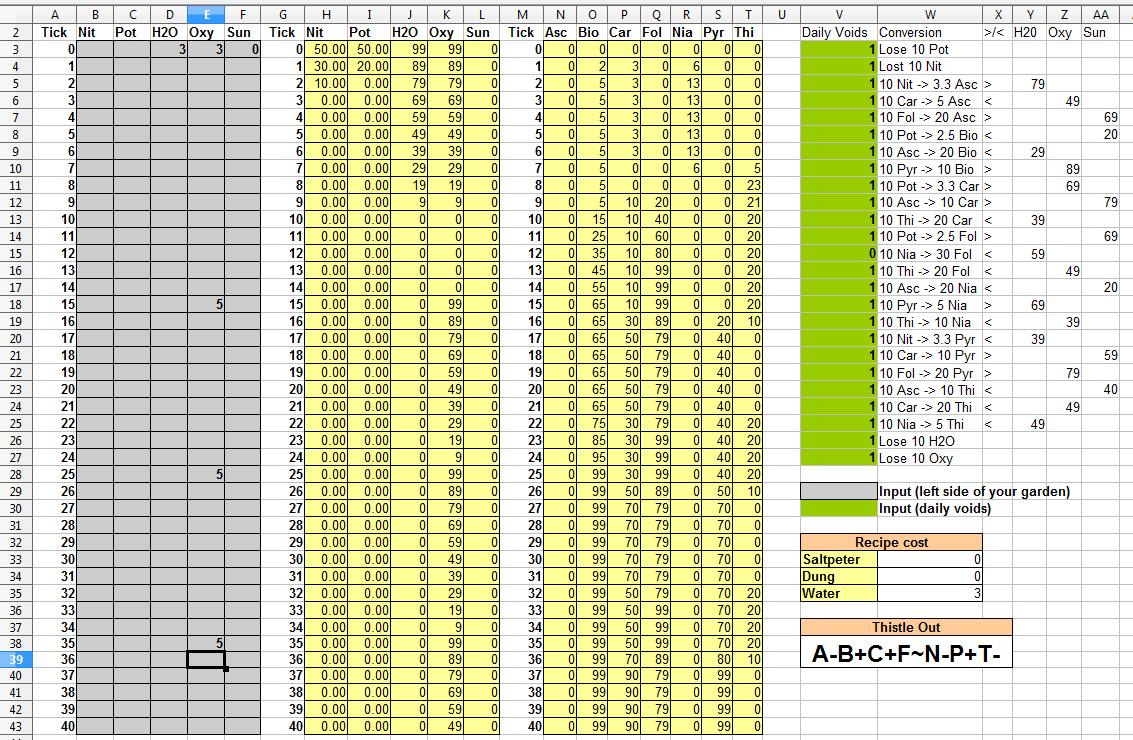Image resolution: width=1133 pixels, height=740 pixels.
Task: Click the "10 Pyr -> 5 Nia" conversion
Action: pyautogui.click(x=930, y=305)
